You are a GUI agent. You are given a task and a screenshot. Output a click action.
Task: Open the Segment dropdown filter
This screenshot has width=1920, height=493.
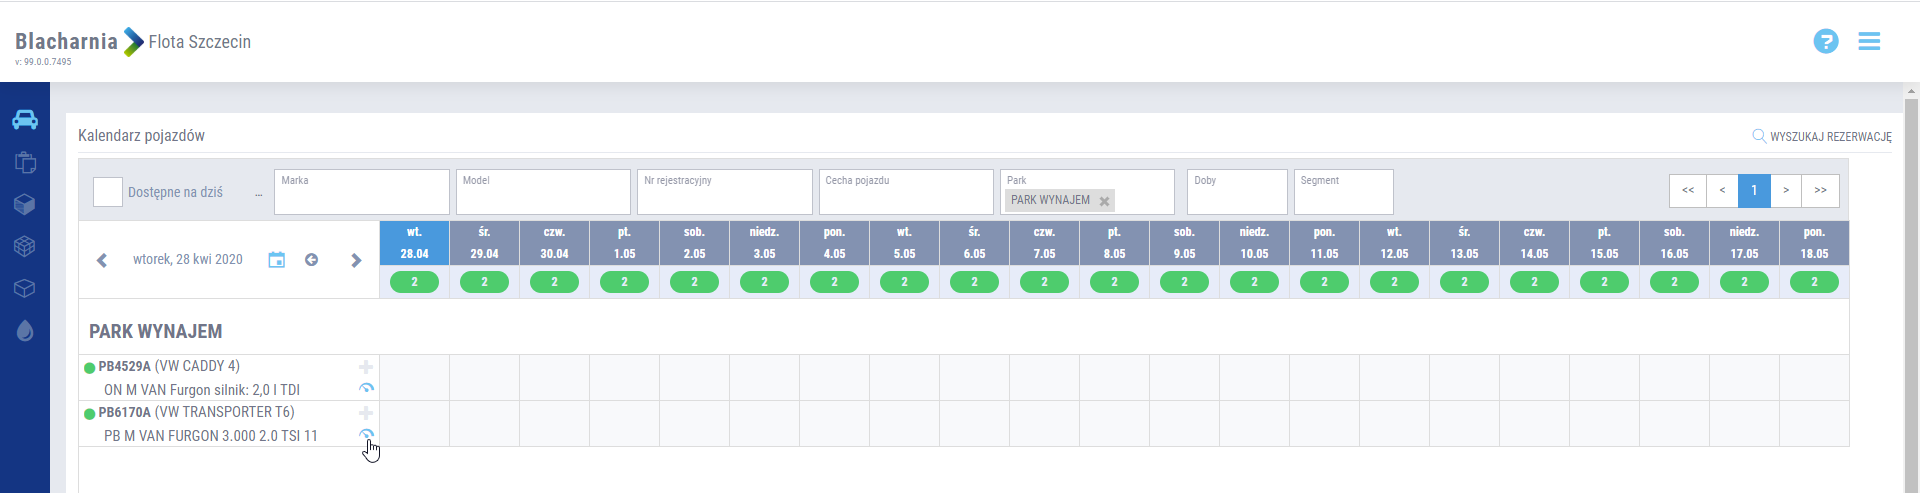[x=1343, y=192]
